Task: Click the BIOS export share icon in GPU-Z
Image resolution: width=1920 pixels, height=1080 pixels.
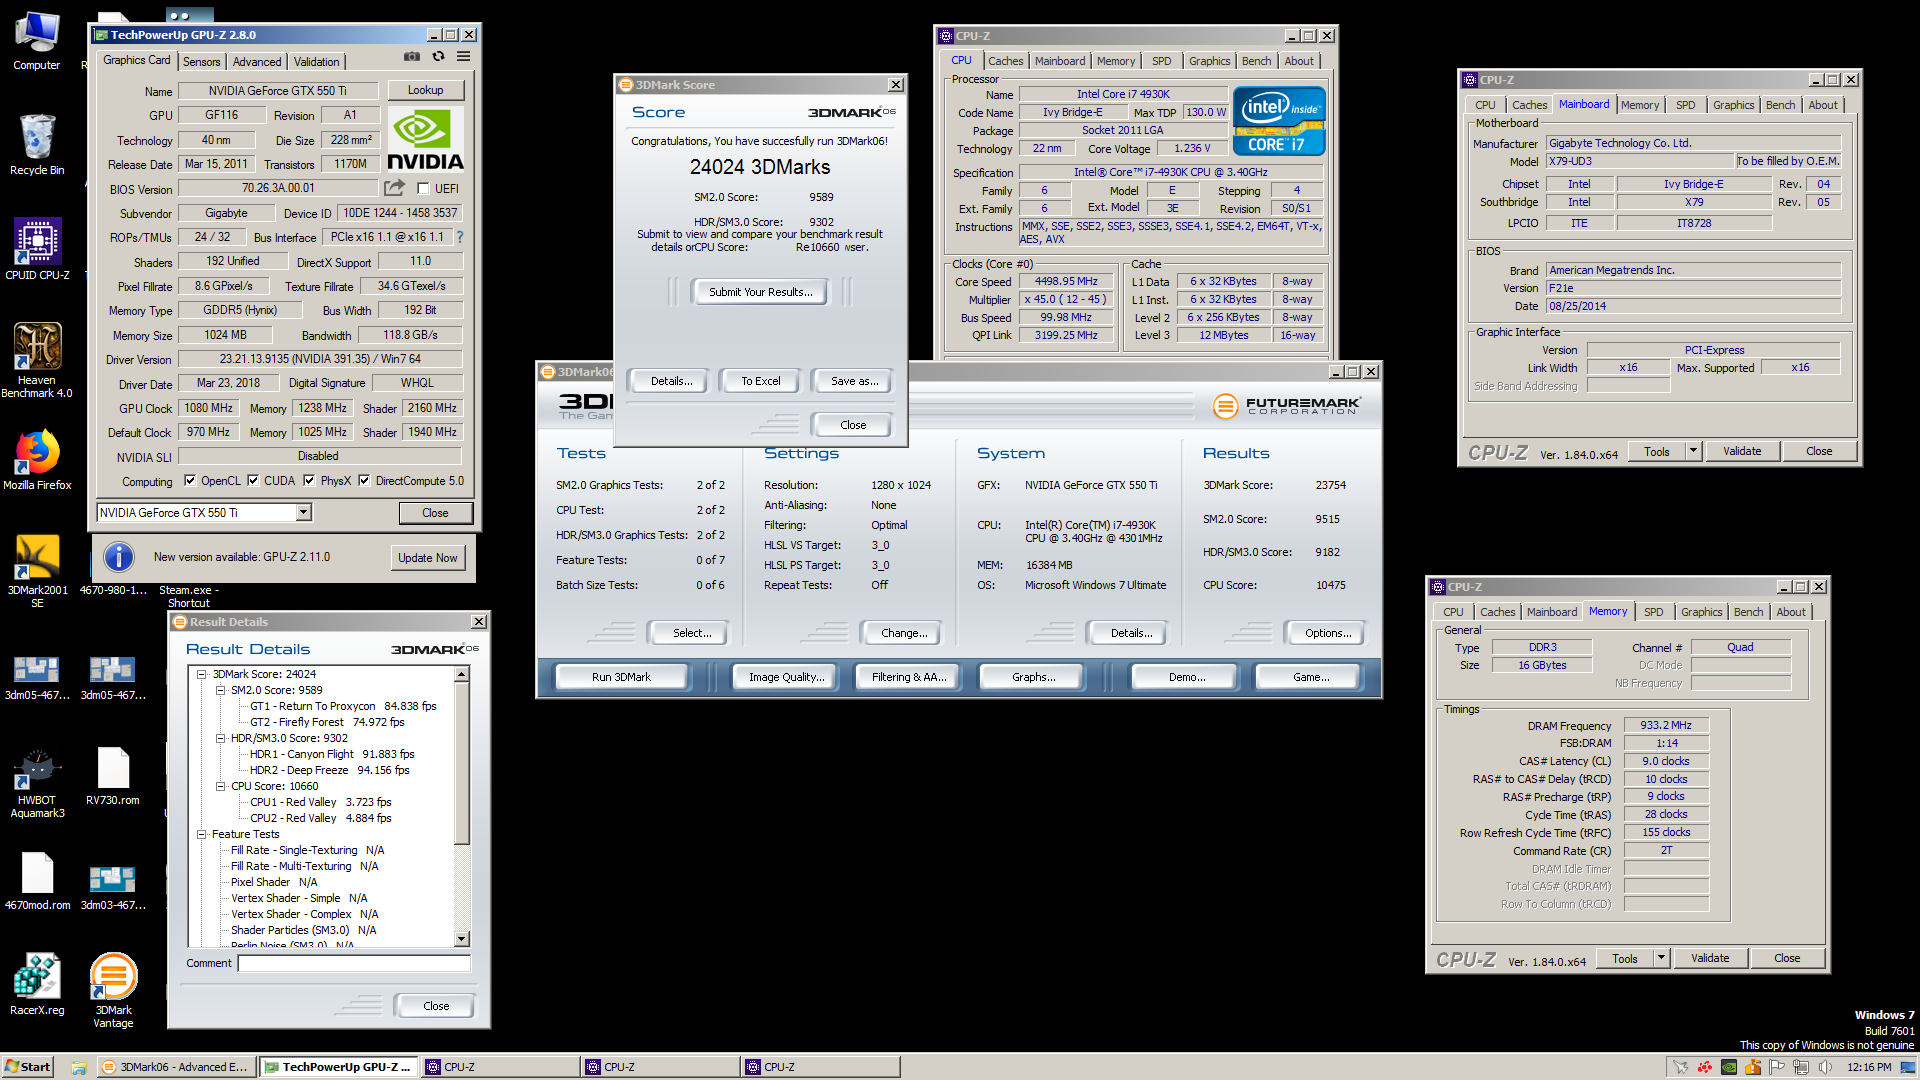Action: pos(395,188)
